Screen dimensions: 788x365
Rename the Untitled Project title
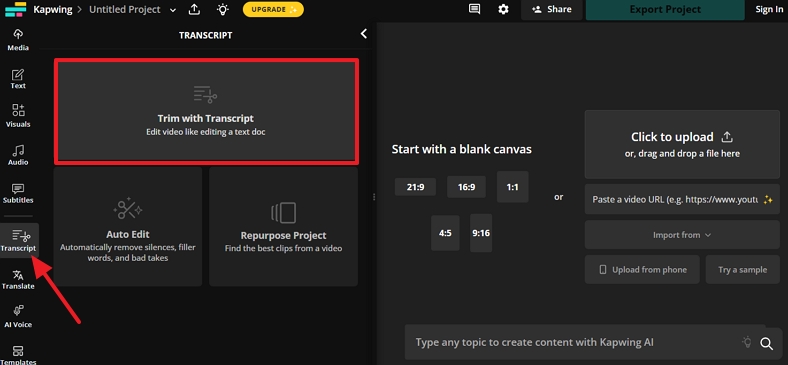point(125,9)
